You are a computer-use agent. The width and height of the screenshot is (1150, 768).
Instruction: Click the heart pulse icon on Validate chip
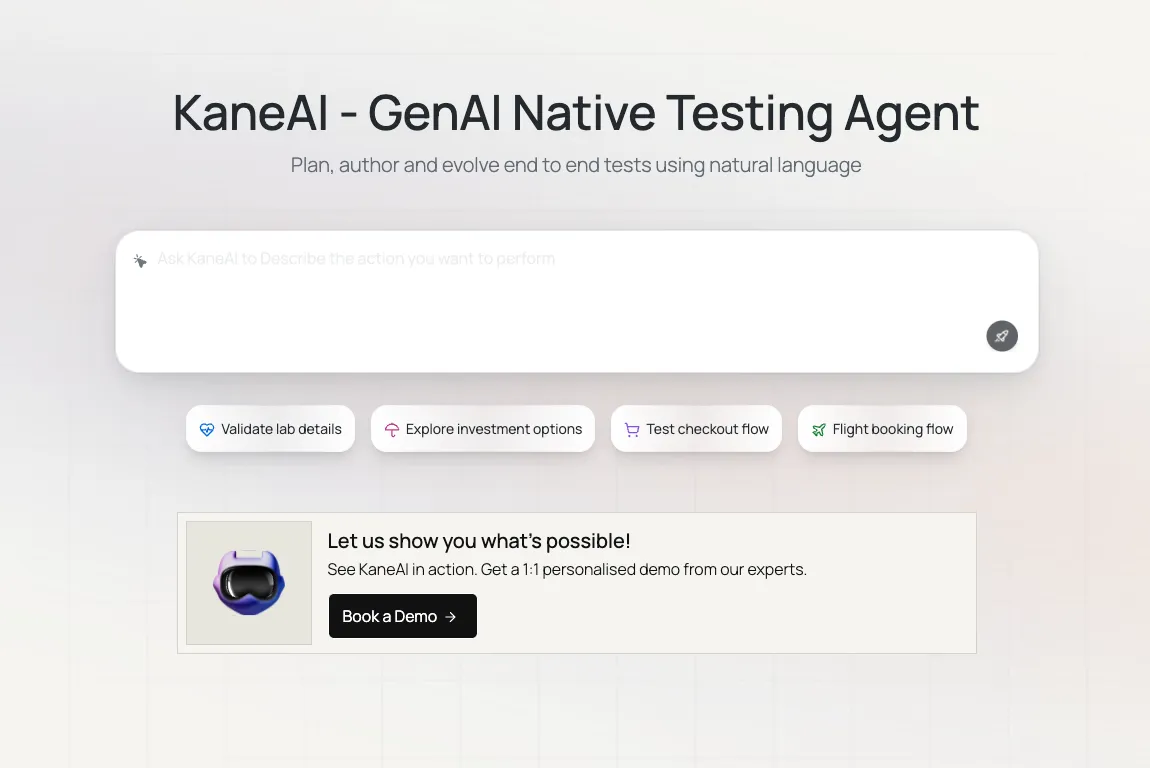point(207,429)
